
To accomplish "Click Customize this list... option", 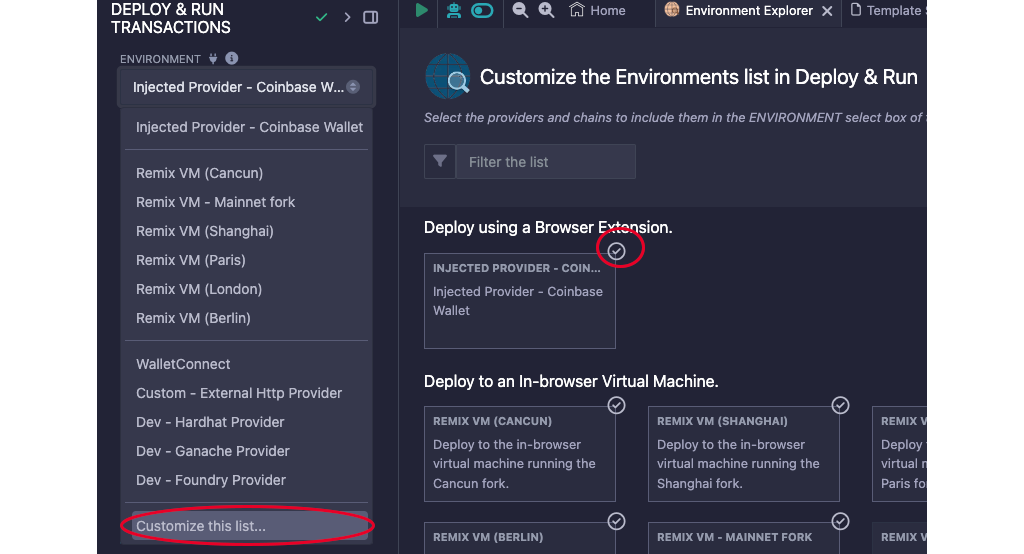I will point(201,526).
